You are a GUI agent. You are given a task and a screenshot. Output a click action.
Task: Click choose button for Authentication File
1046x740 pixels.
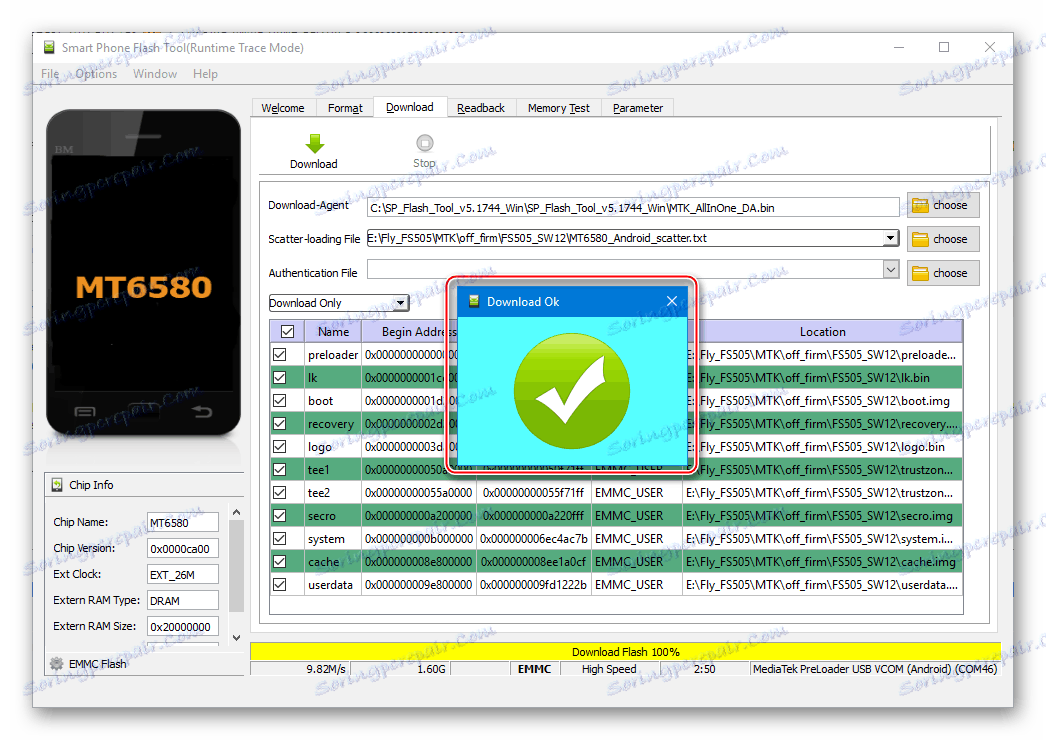[x=943, y=273]
